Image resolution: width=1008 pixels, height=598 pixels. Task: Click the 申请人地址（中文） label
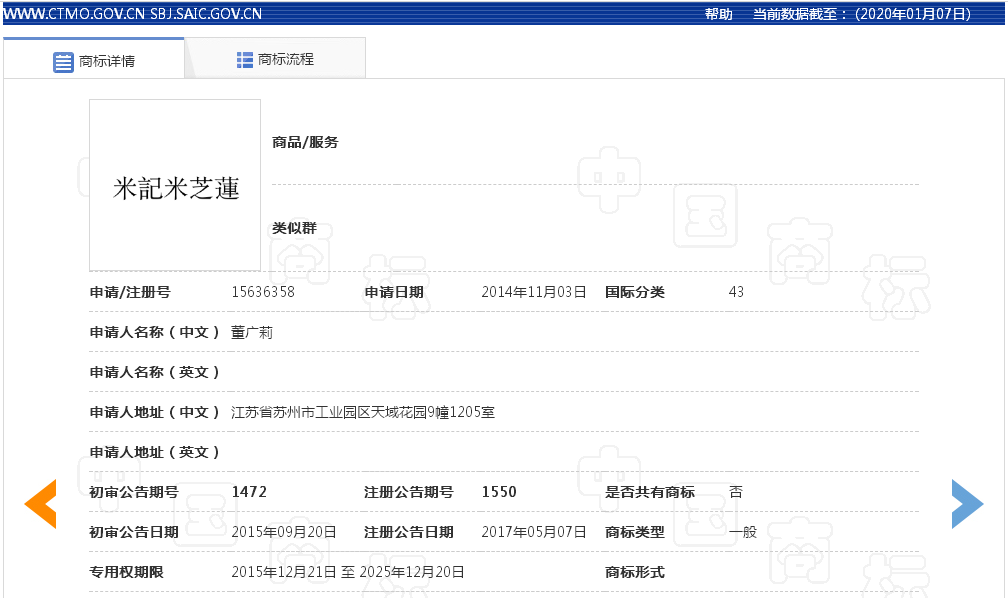[154, 412]
